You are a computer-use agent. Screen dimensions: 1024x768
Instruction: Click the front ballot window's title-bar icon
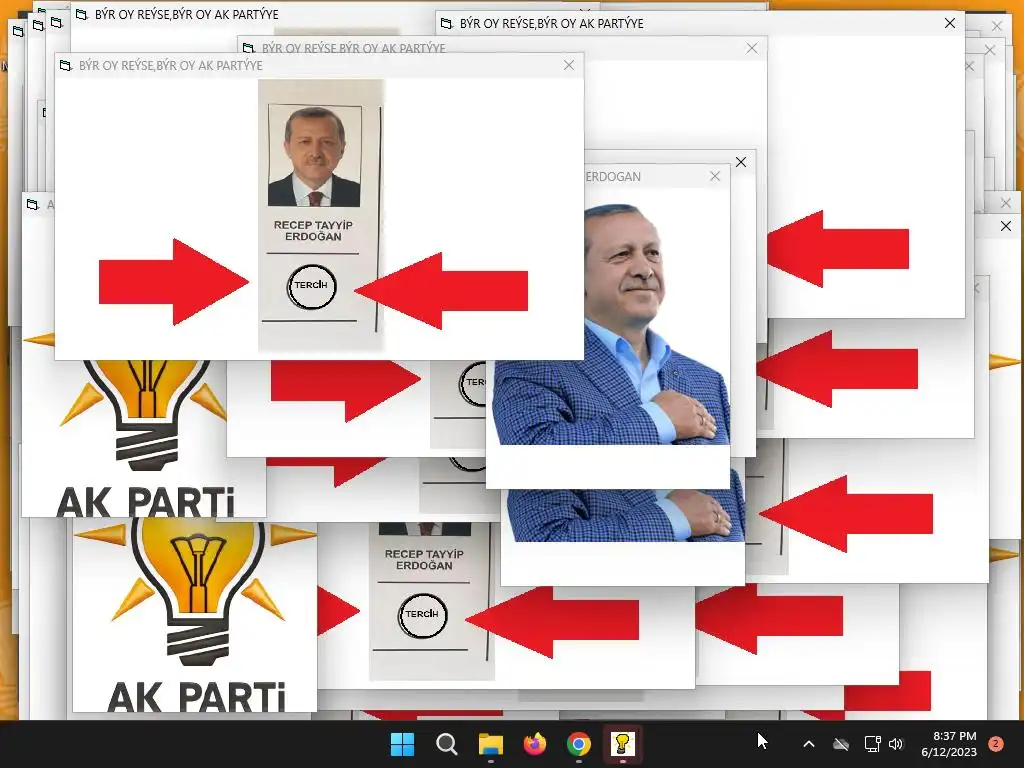coord(65,65)
